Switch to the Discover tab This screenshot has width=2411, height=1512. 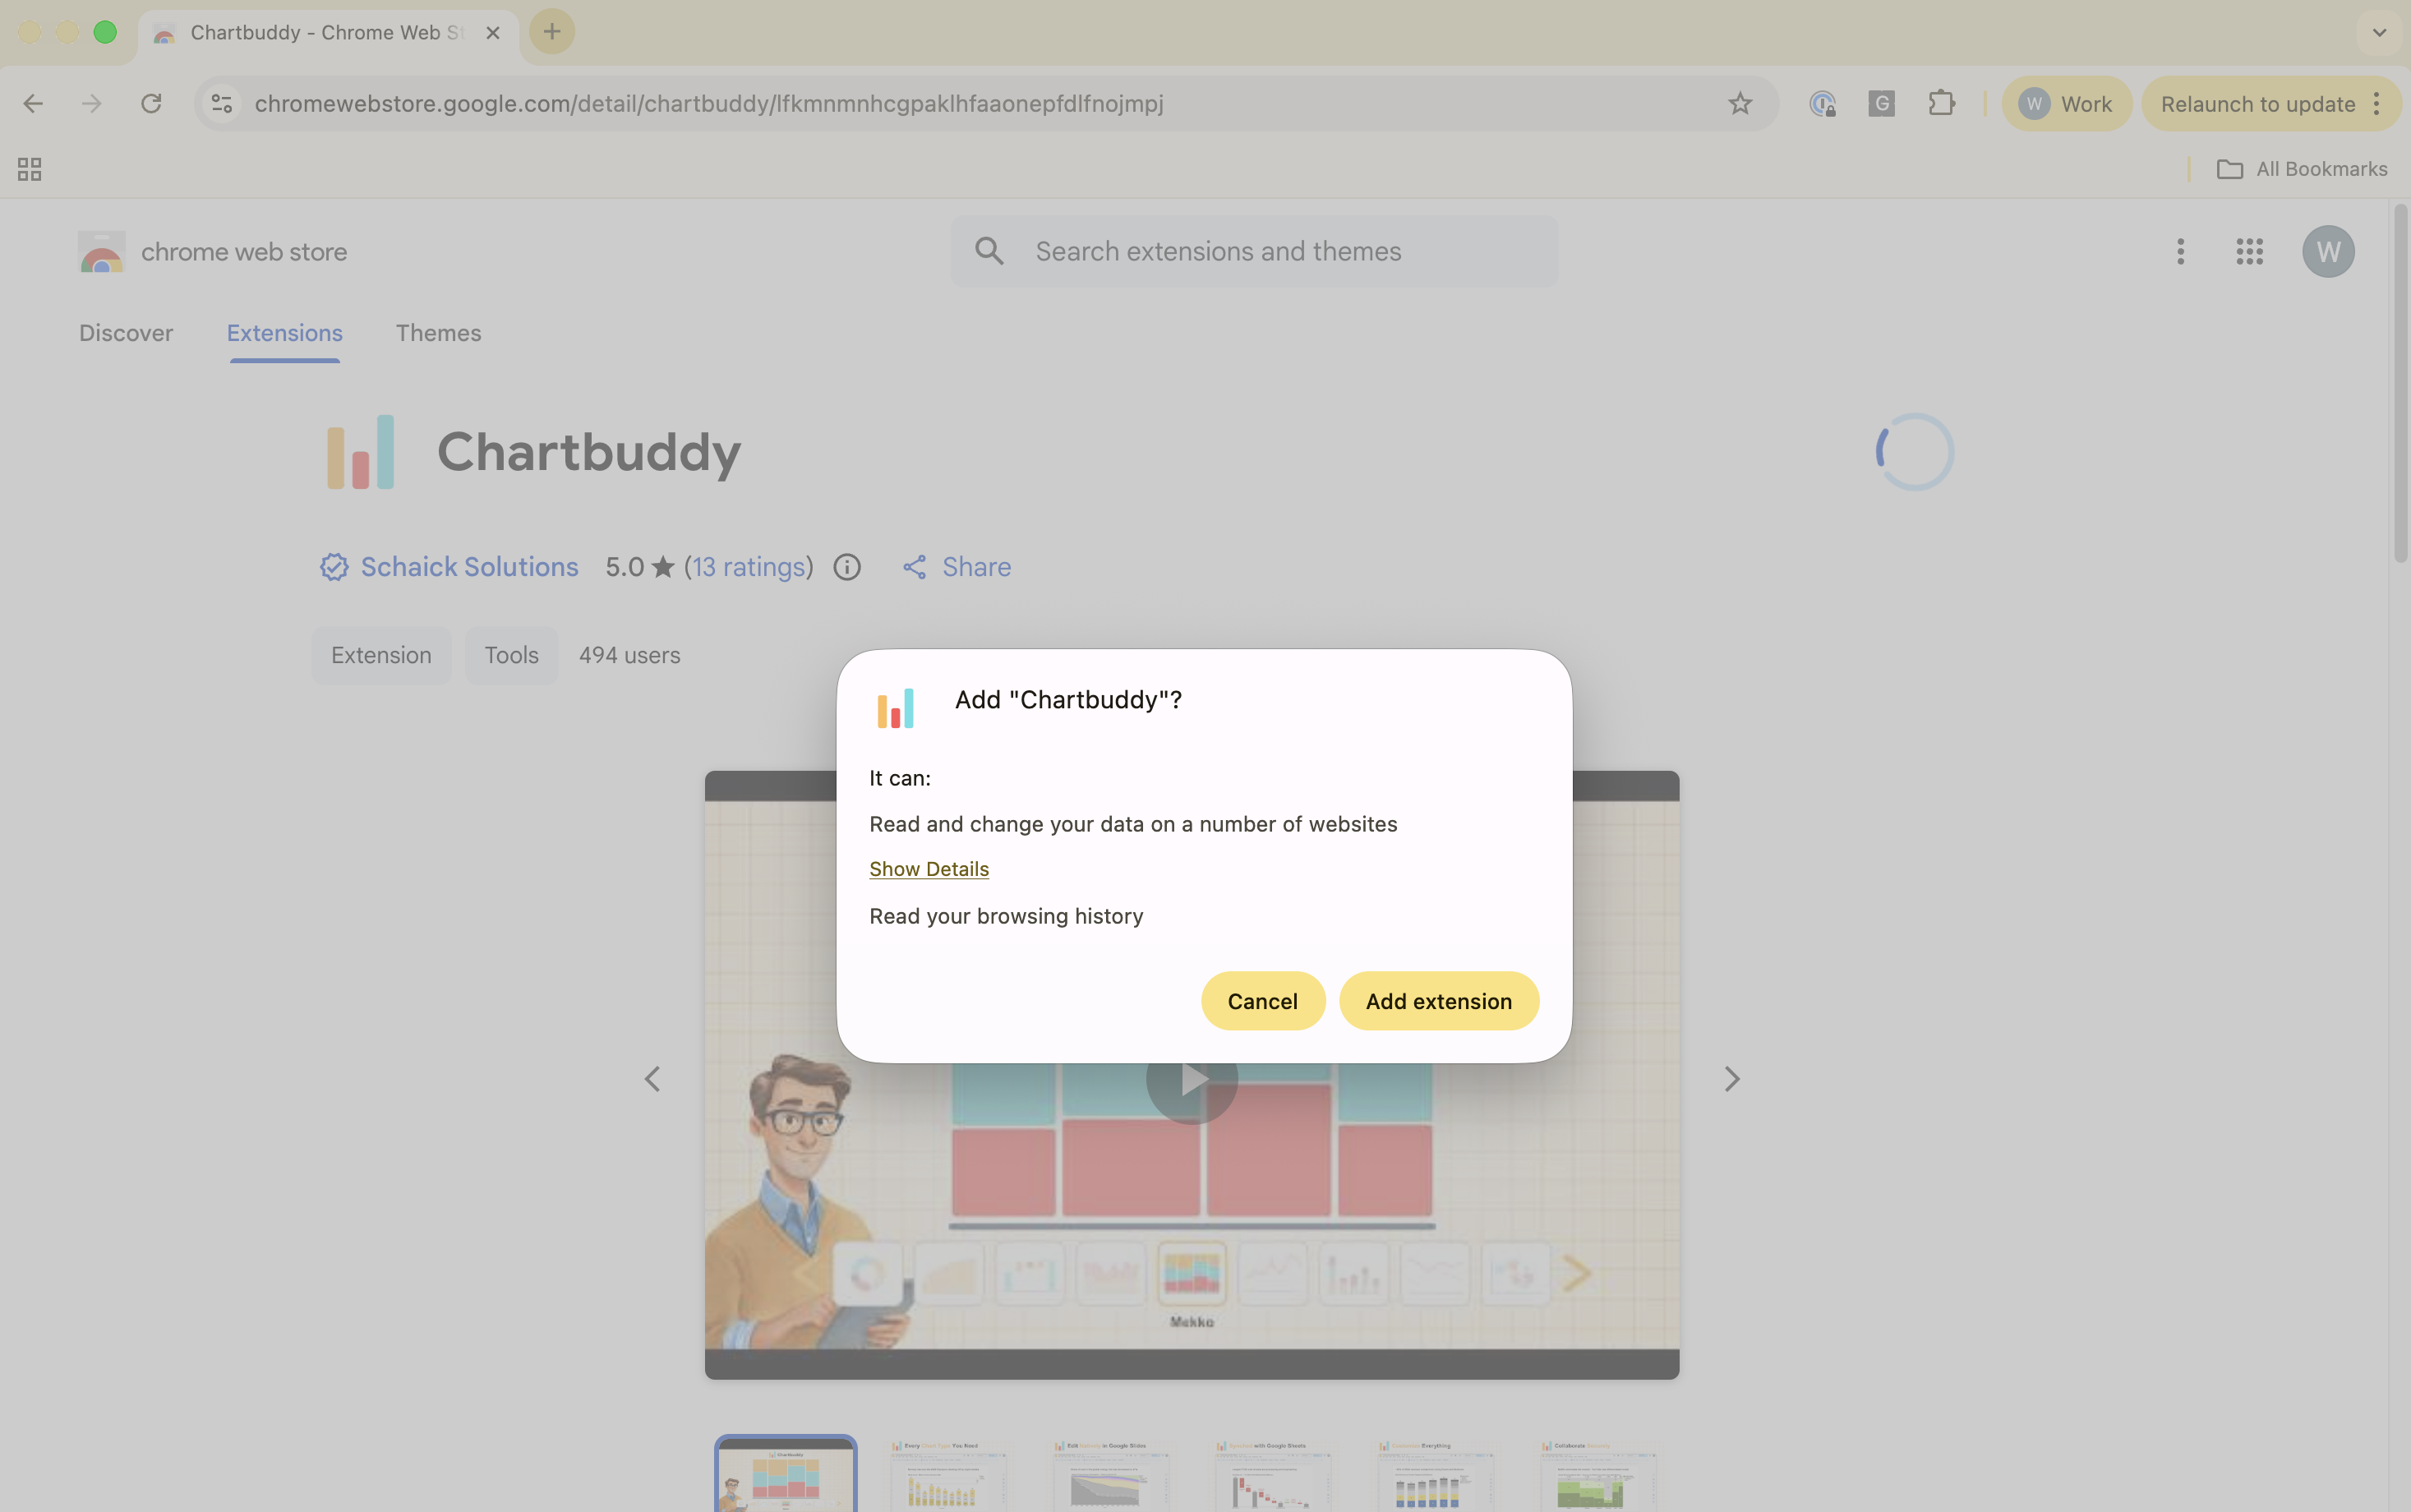126,333
